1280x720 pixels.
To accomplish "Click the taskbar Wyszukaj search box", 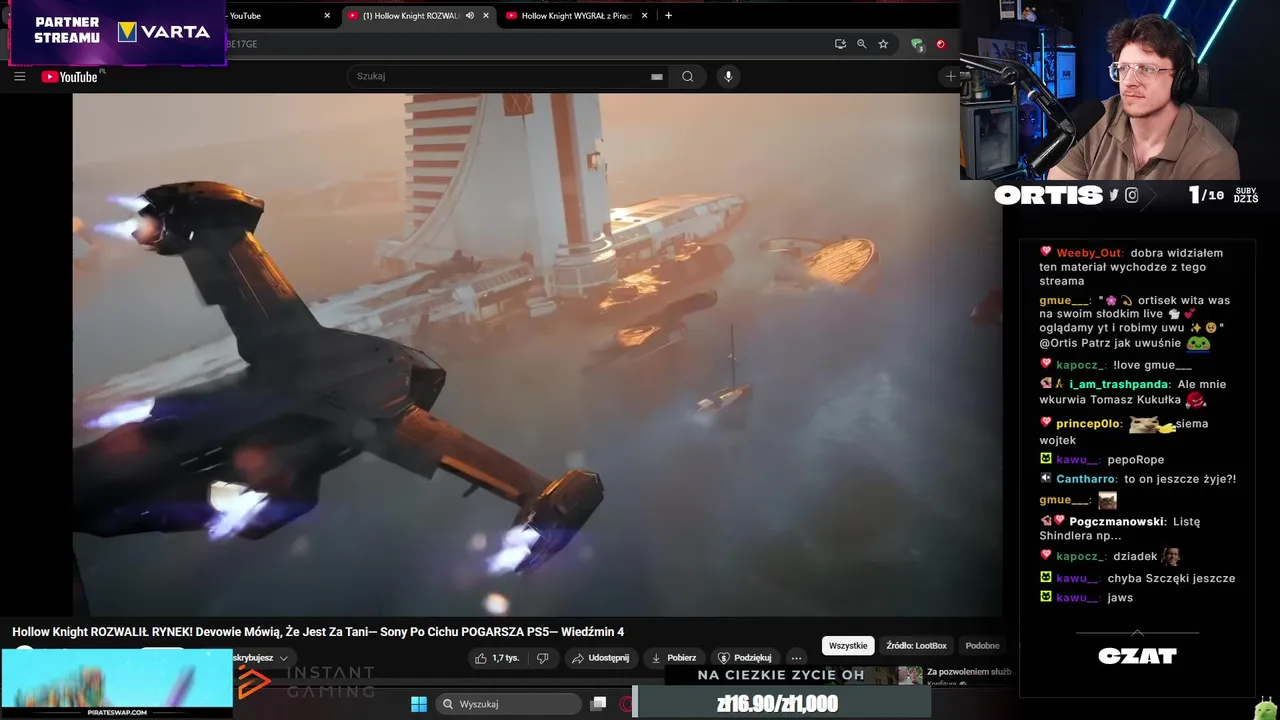I will 509,704.
